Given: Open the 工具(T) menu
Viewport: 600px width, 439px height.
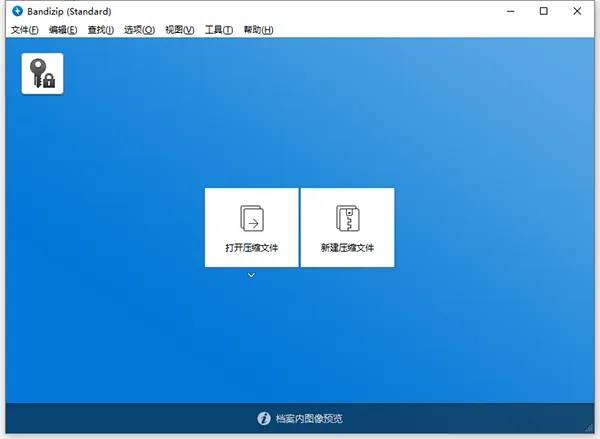Looking at the screenshot, I should tap(219, 30).
